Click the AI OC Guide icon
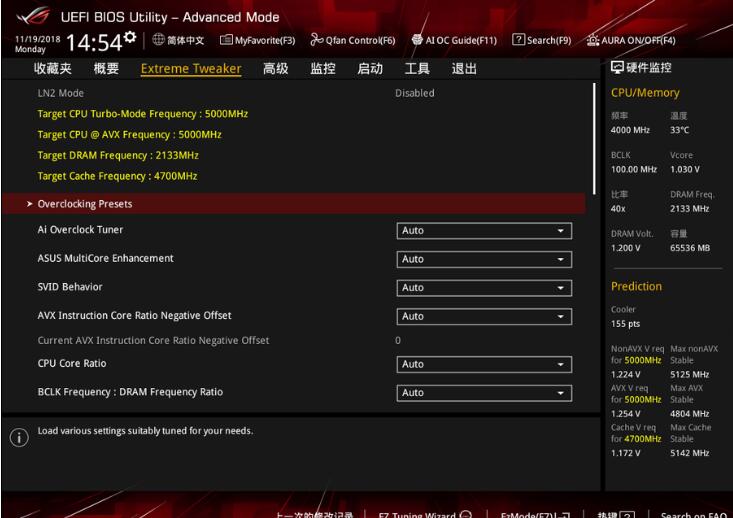Viewport: 733px width, 518px height. click(417, 40)
